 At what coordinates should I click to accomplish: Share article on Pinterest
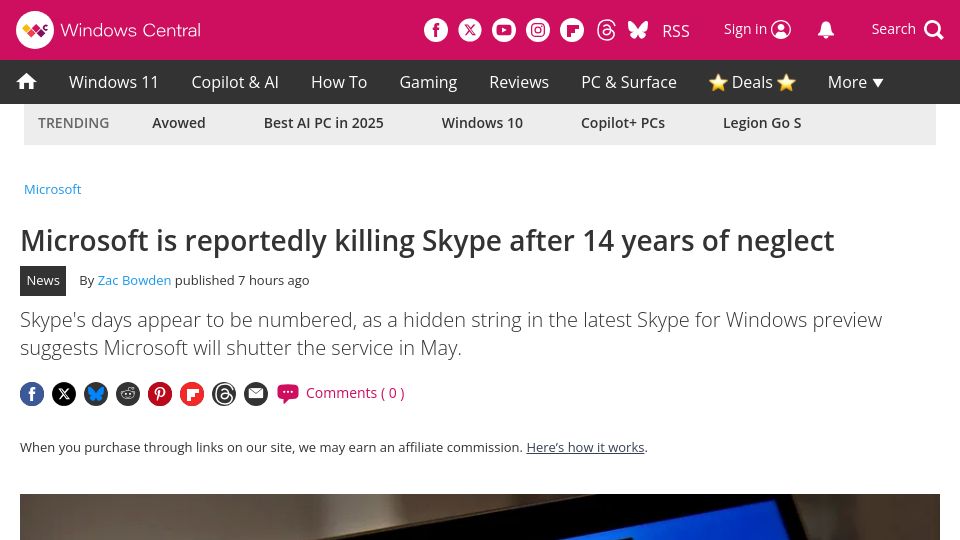(160, 394)
